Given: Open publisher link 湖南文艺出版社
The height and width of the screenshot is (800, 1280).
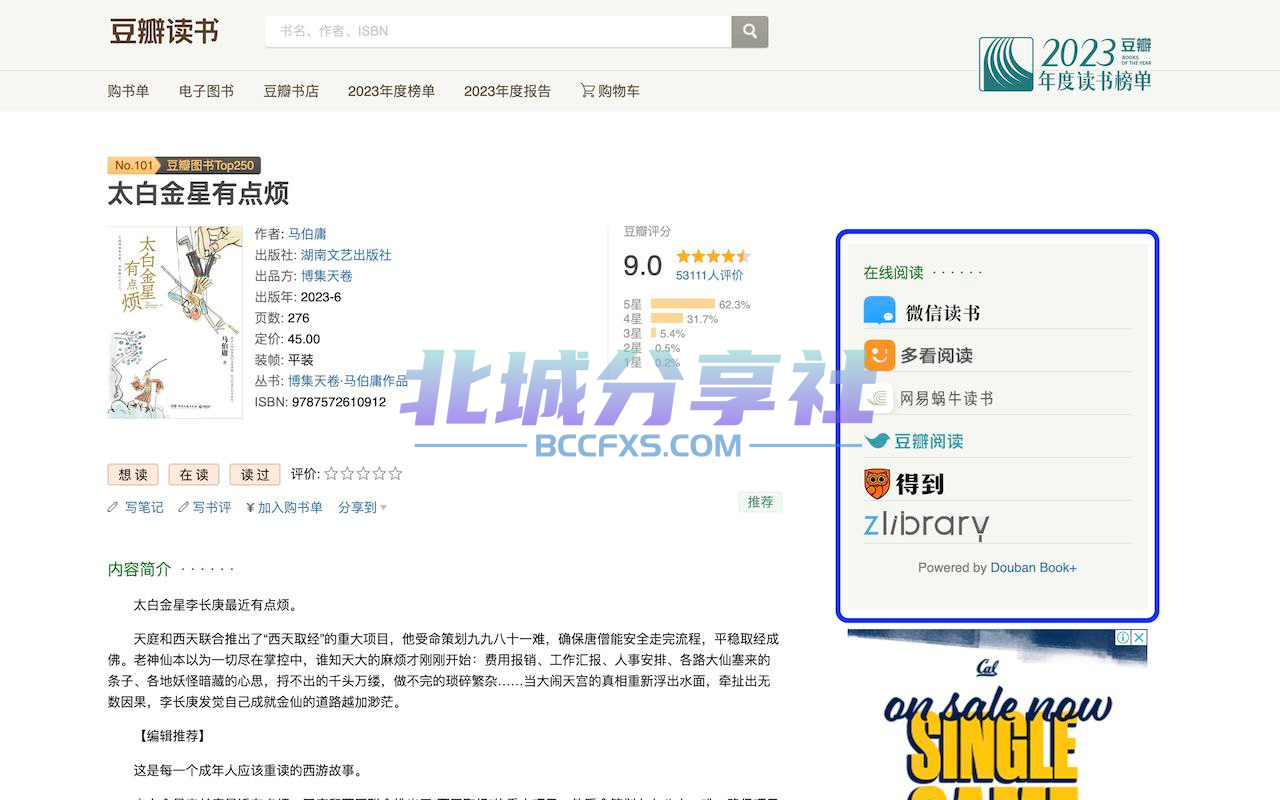Looking at the screenshot, I should pos(346,255).
